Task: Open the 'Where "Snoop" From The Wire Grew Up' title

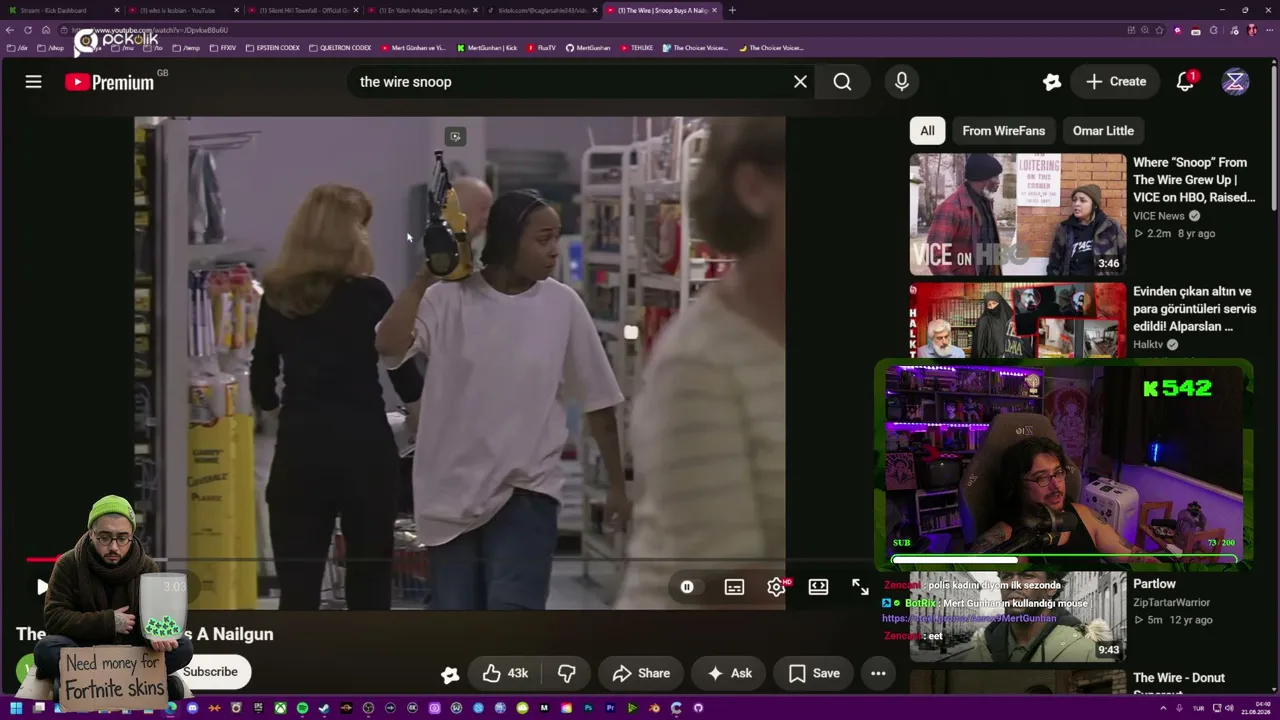Action: click(x=1194, y=180)
